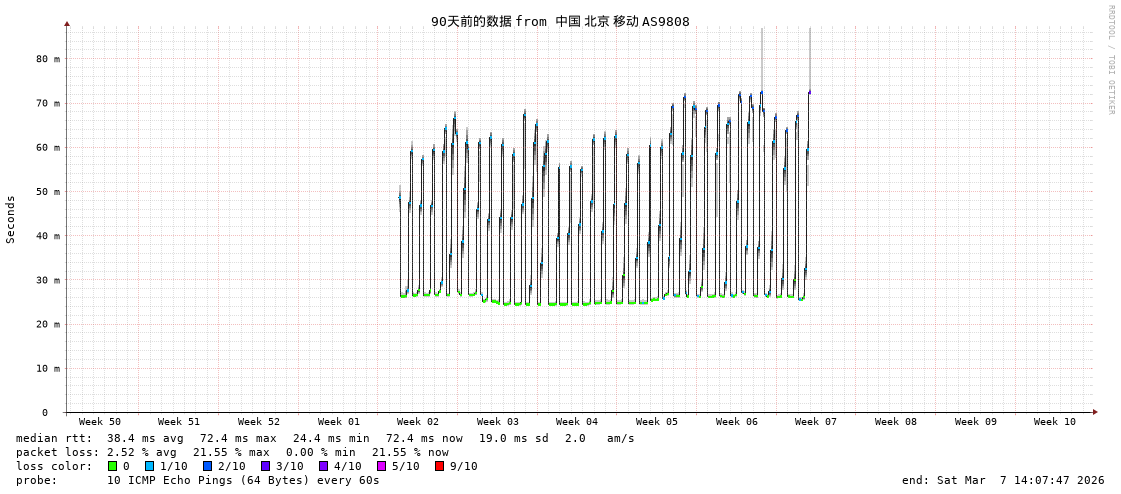
Task: Click the 80 m y-axis label
Action: click(x=48, y=59)
